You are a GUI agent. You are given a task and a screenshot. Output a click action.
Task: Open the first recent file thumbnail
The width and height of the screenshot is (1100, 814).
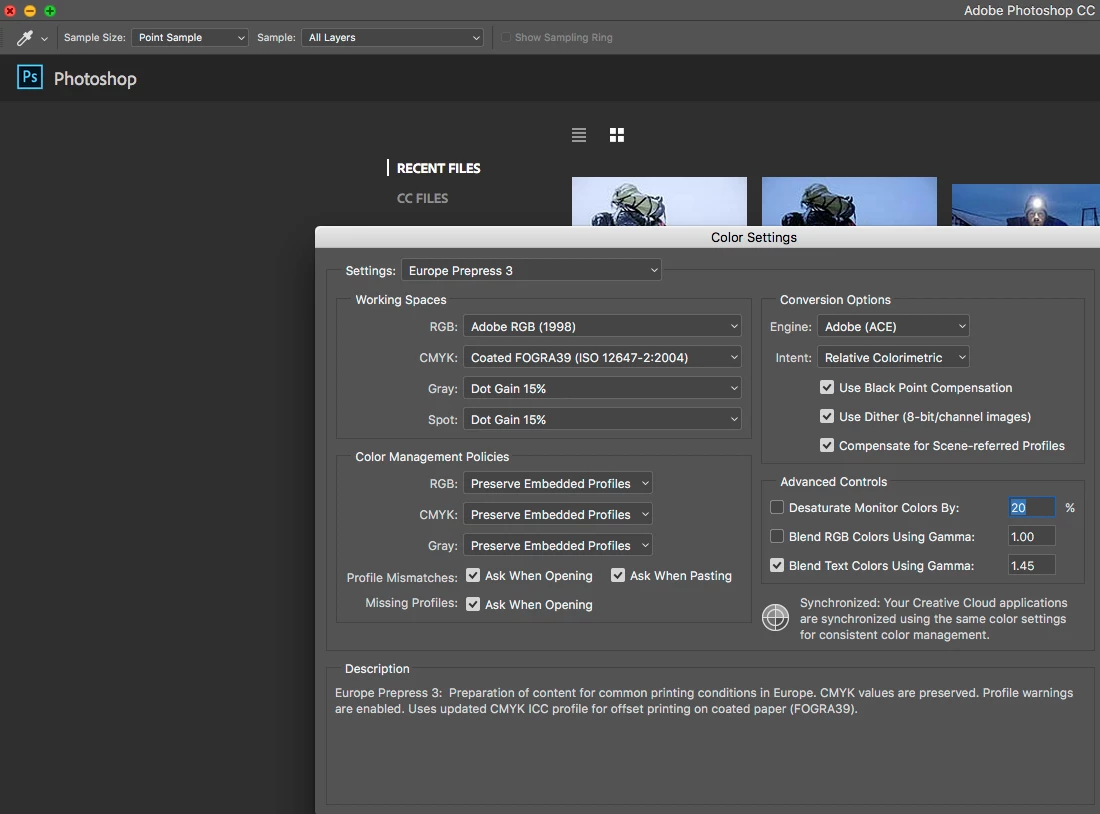pyautogui.click(x=659, y=201)
